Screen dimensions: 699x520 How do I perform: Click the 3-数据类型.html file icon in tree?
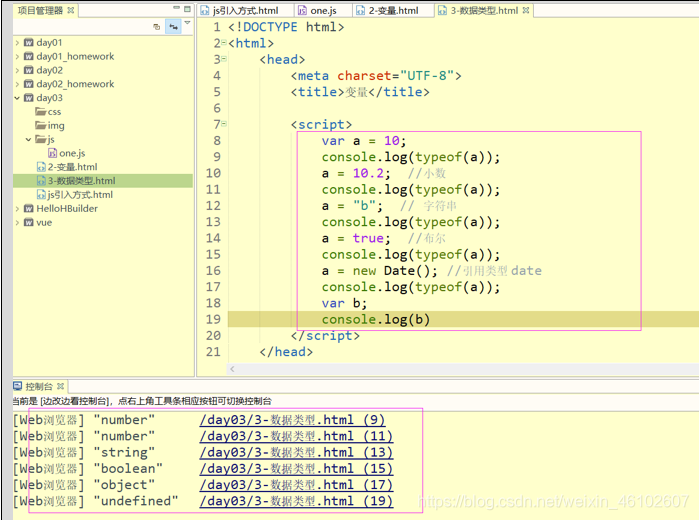[x=41, y=181]
